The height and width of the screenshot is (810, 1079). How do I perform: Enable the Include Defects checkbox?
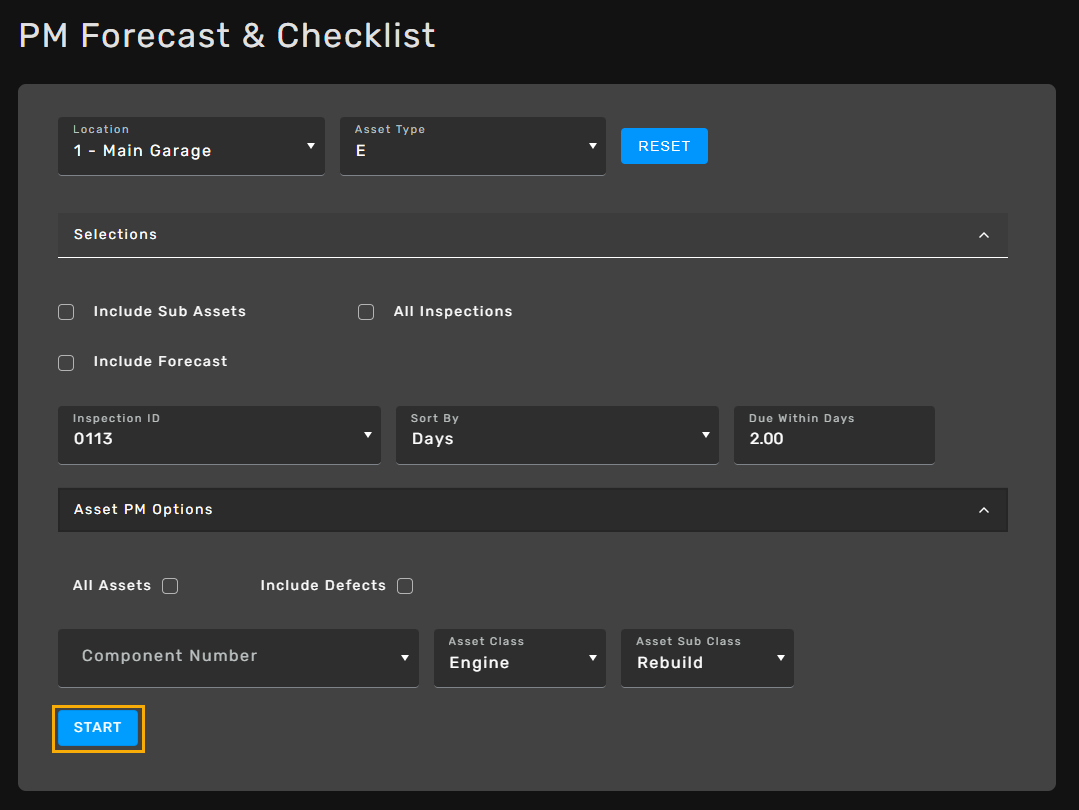coord(405,586)
